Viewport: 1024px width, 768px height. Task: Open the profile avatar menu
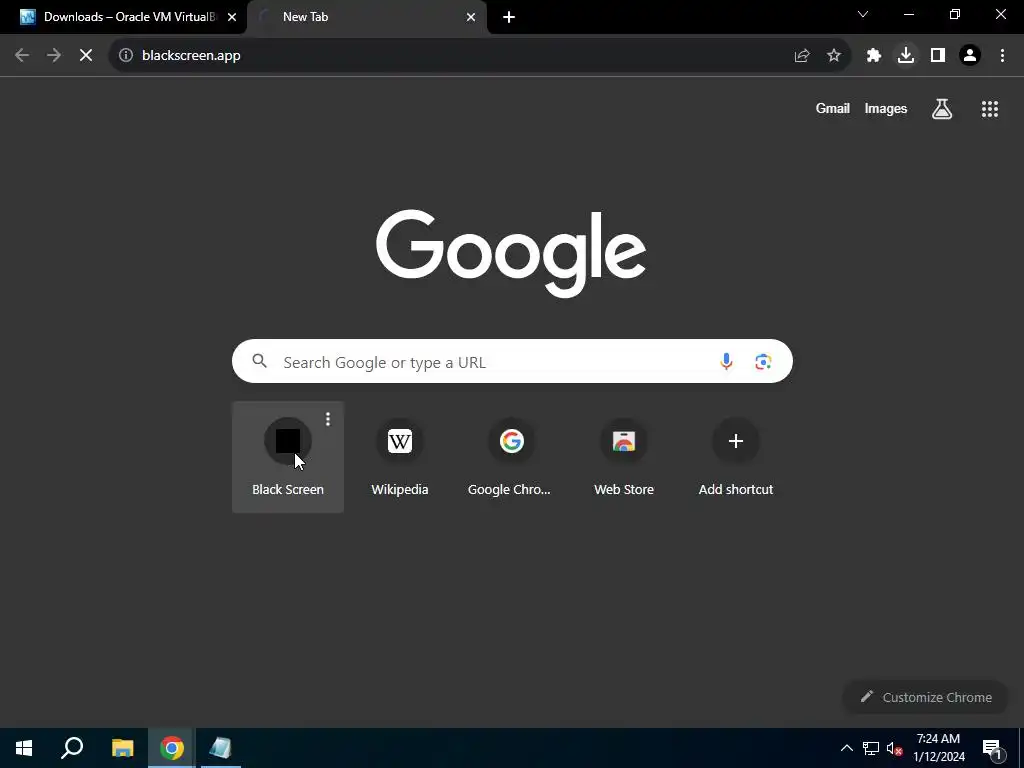970,56
